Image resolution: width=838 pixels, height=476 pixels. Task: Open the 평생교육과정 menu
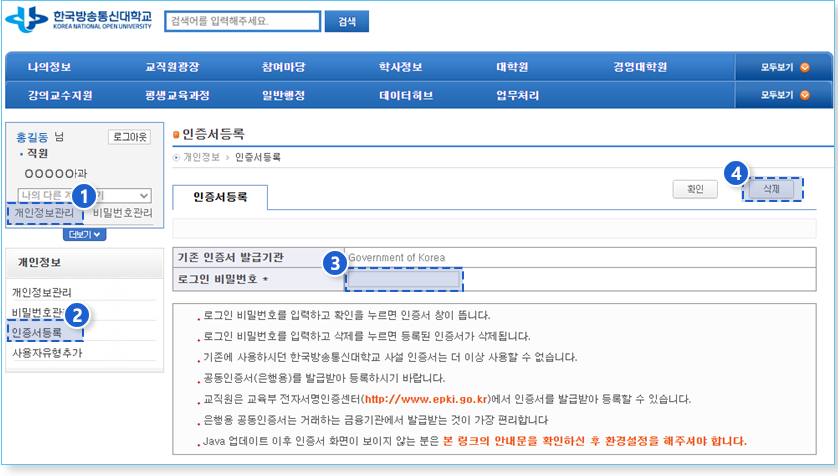coord(177,95)
